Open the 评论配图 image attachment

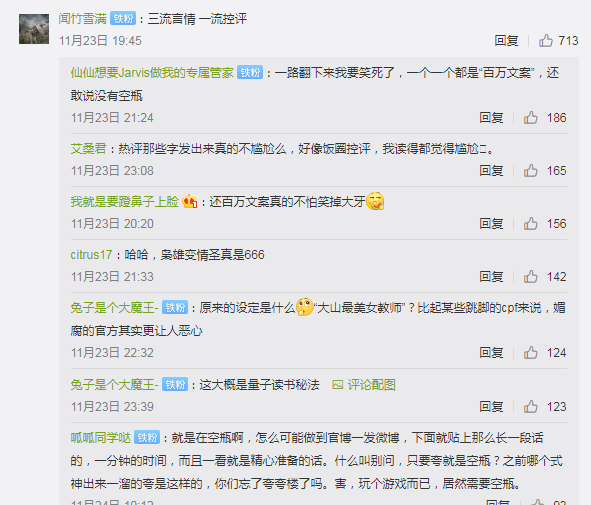point(364,385)
